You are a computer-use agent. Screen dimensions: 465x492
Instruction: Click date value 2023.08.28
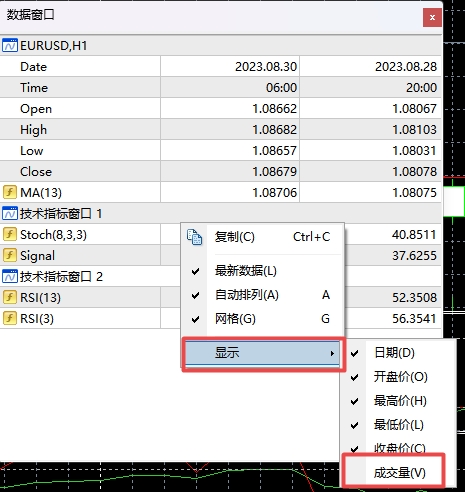click(x=406, y=67)
